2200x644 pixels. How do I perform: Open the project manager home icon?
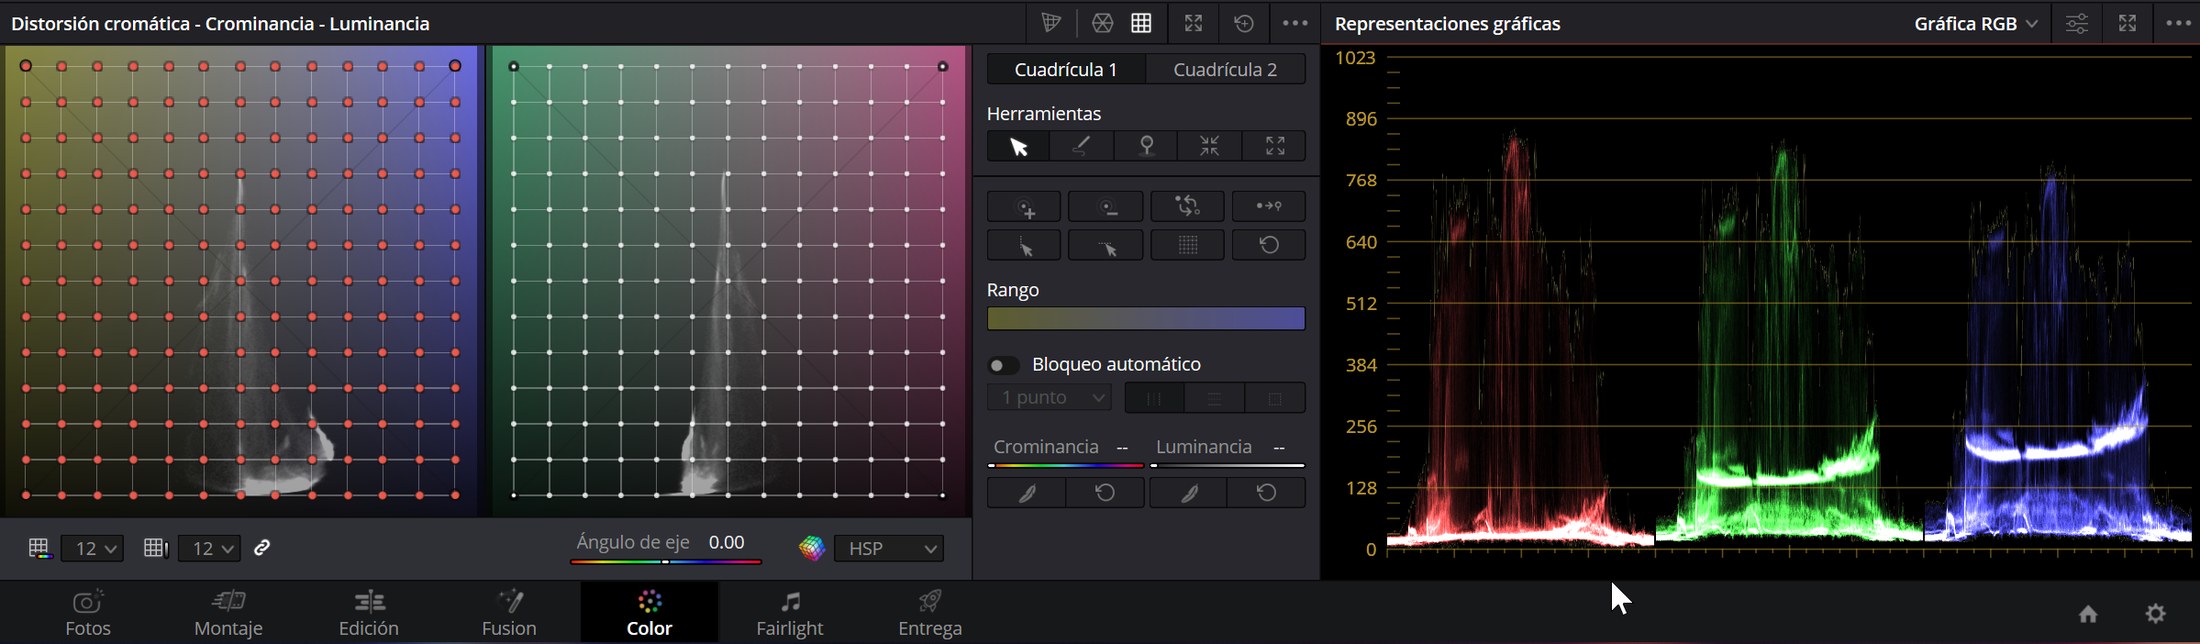(2088, 614)
